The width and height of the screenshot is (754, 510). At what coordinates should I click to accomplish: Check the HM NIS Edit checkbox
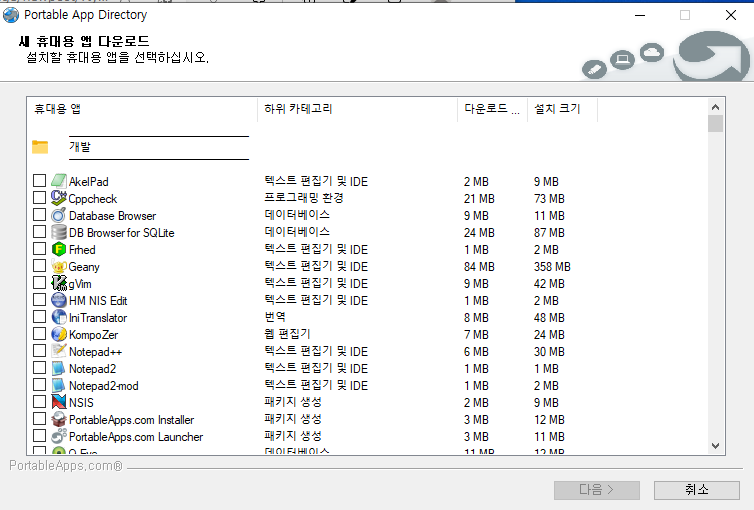(39, 300)
